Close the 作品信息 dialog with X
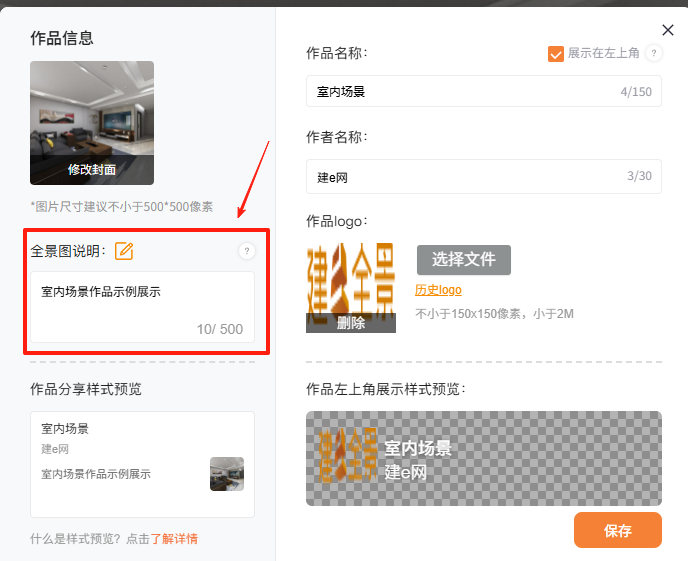This screenshot has height=561, width=688. click(x=668, y=31)
